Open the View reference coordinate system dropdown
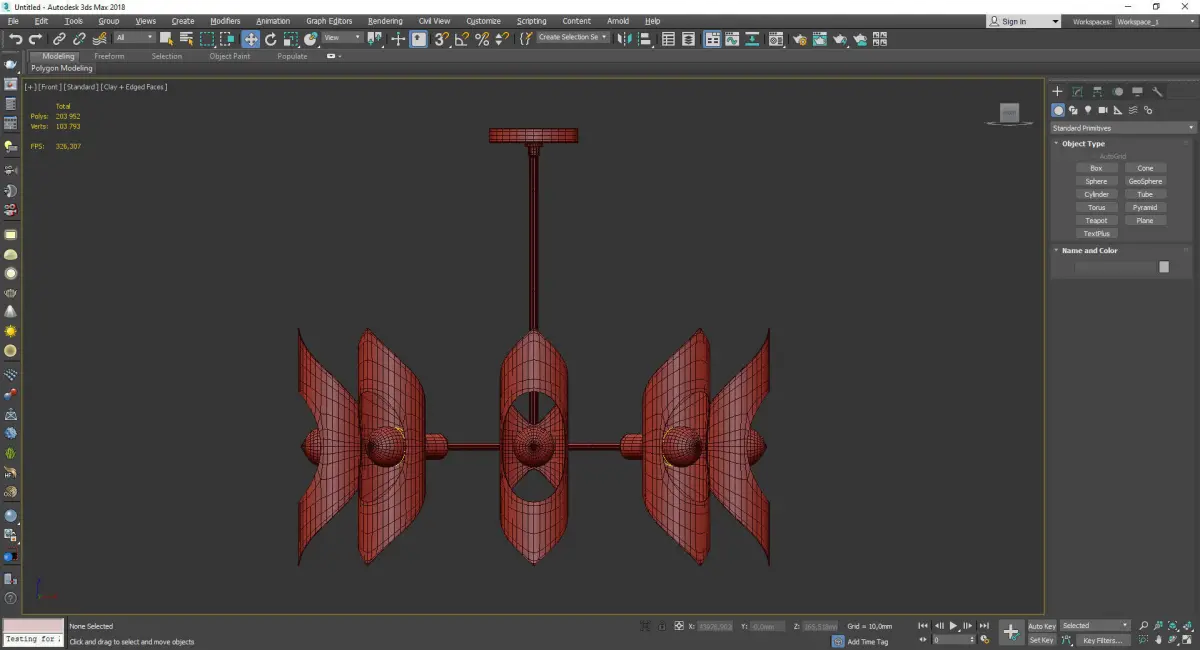Screen dimensions: 1200x650 click(342, 38)
